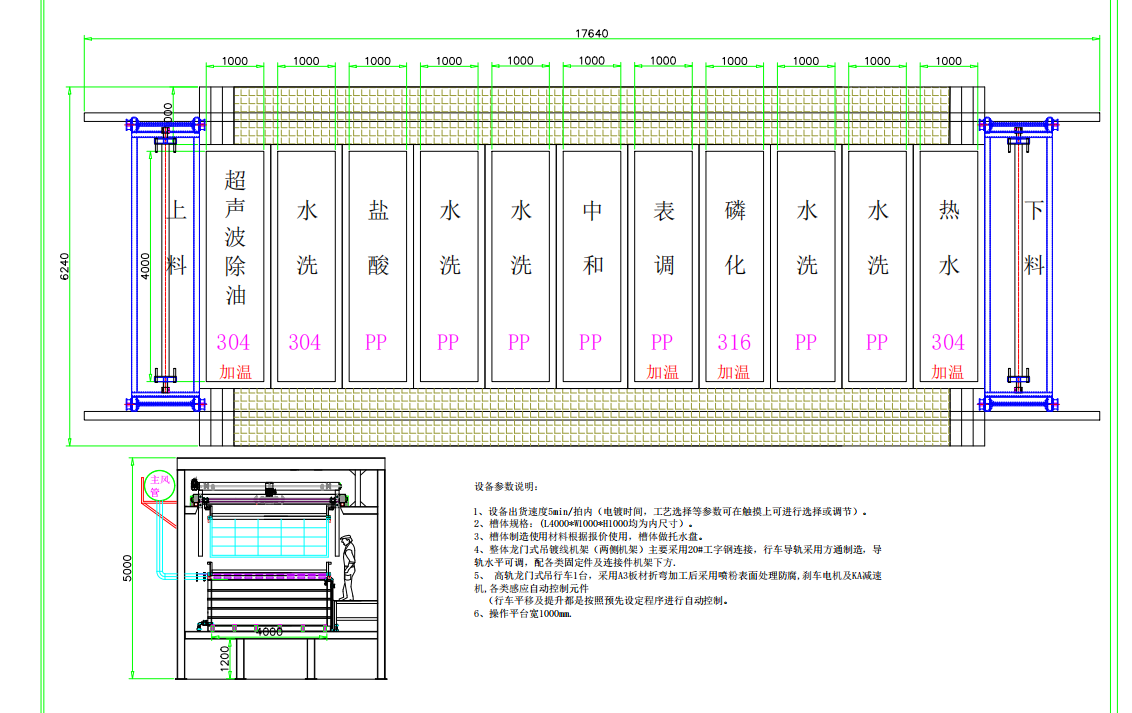
Task: Select the 中和 tank label
Action: point(593,238)
